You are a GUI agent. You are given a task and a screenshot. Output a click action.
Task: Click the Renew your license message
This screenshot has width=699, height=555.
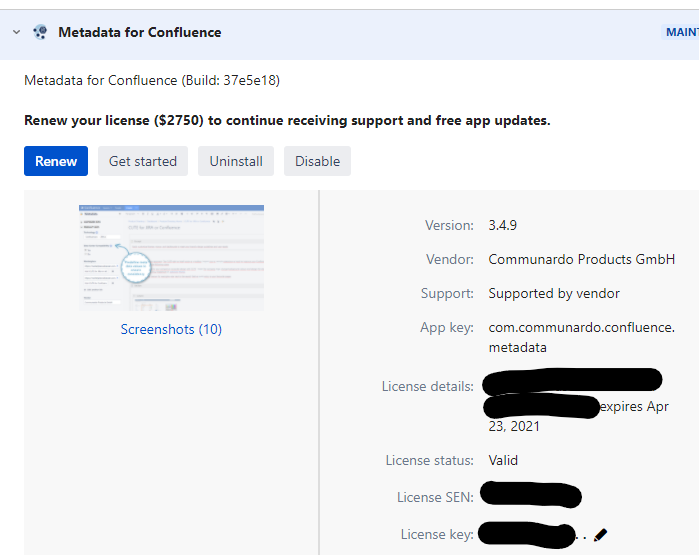click(287, 120)
